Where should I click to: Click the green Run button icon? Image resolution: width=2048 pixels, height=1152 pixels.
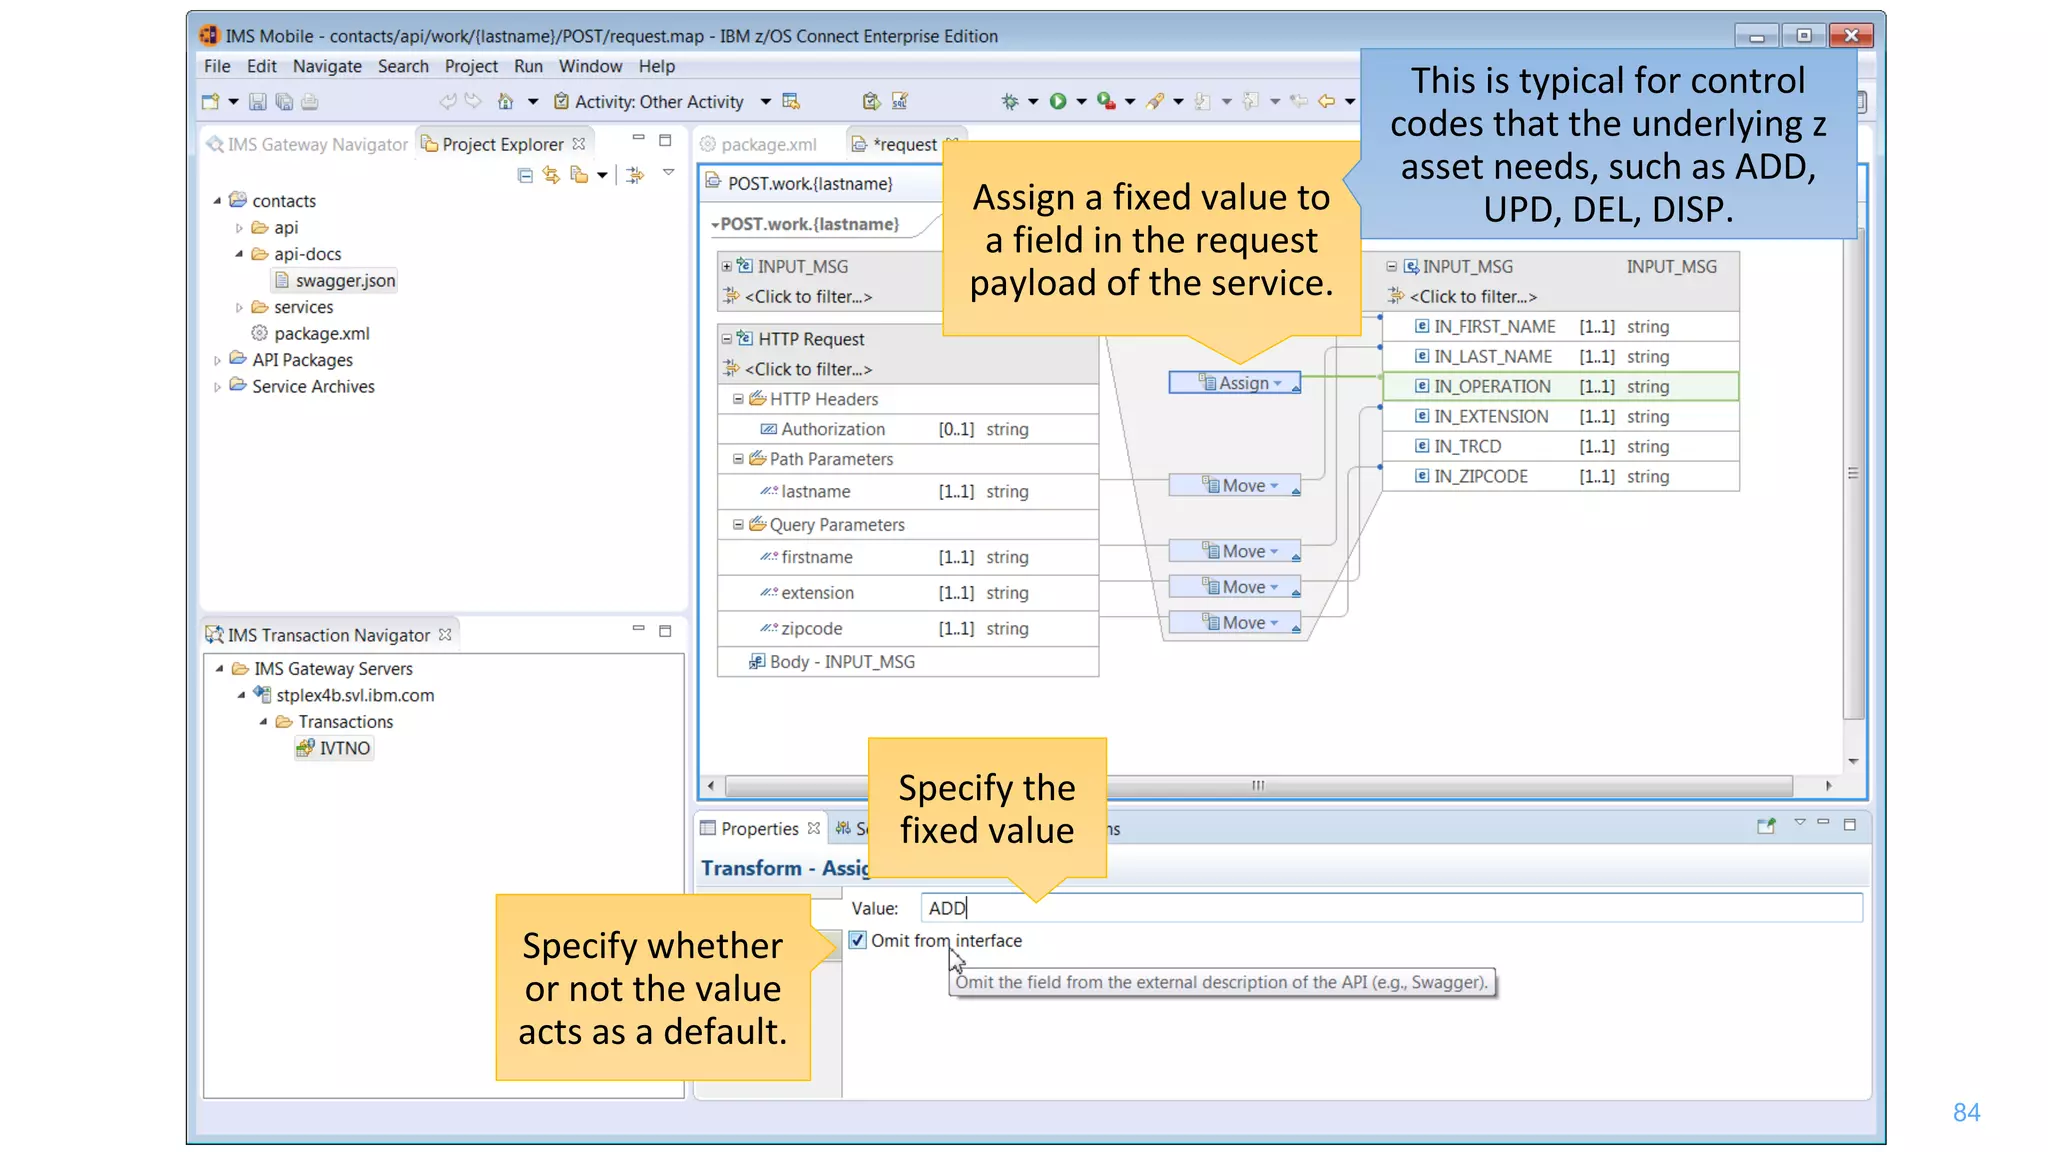[1057, 101]
